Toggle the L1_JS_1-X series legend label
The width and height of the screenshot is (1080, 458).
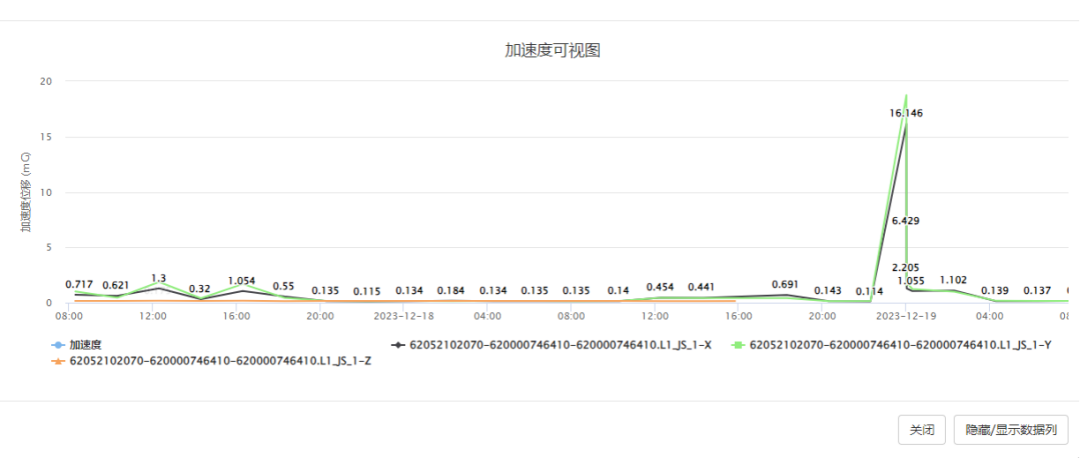click(560, 344)
